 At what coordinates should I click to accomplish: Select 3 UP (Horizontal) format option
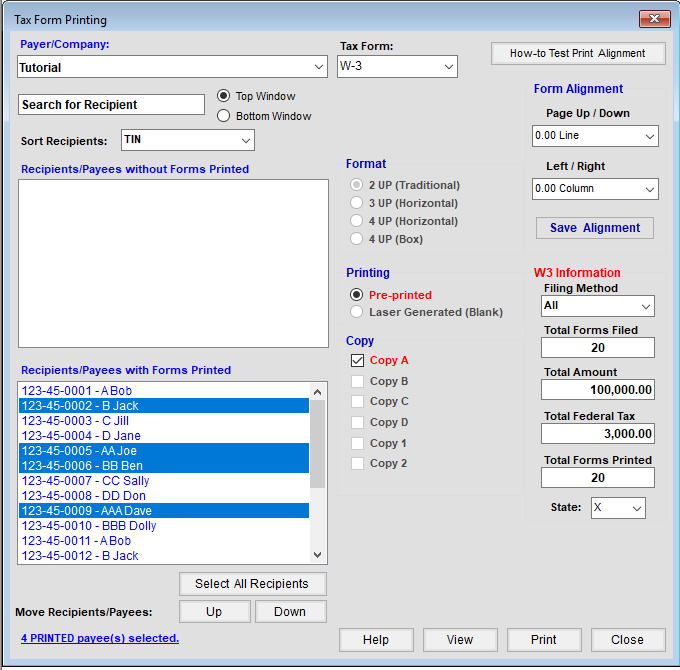(356, 203)
